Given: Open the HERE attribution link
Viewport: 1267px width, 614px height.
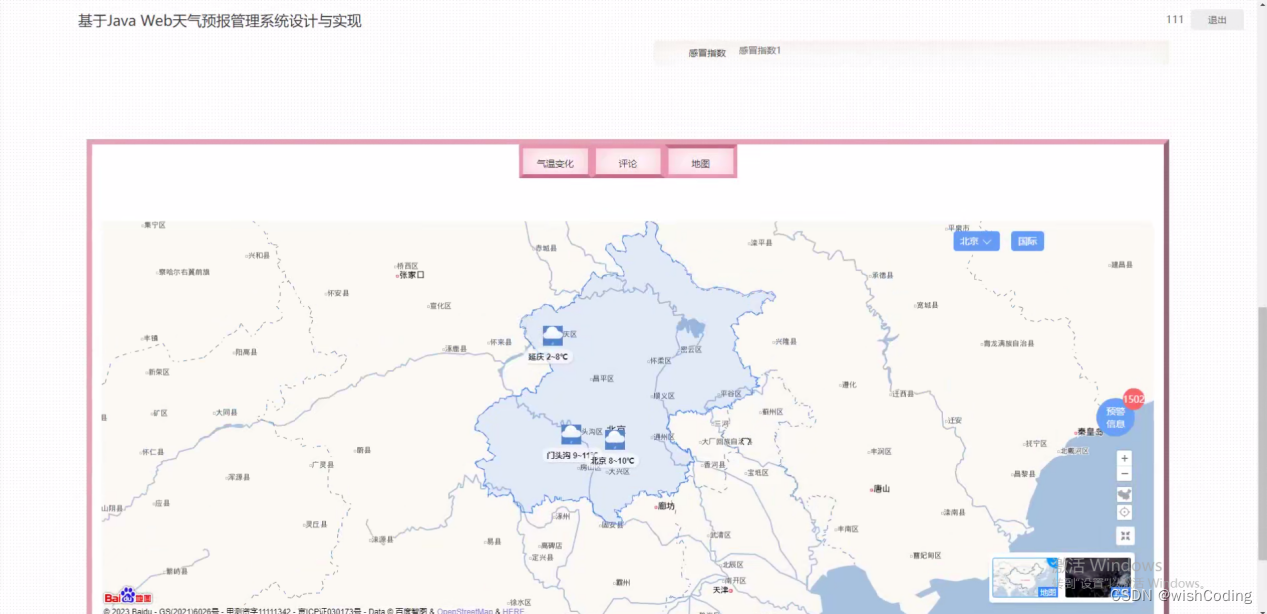Looking at the screenshot, I should [513, 610].
